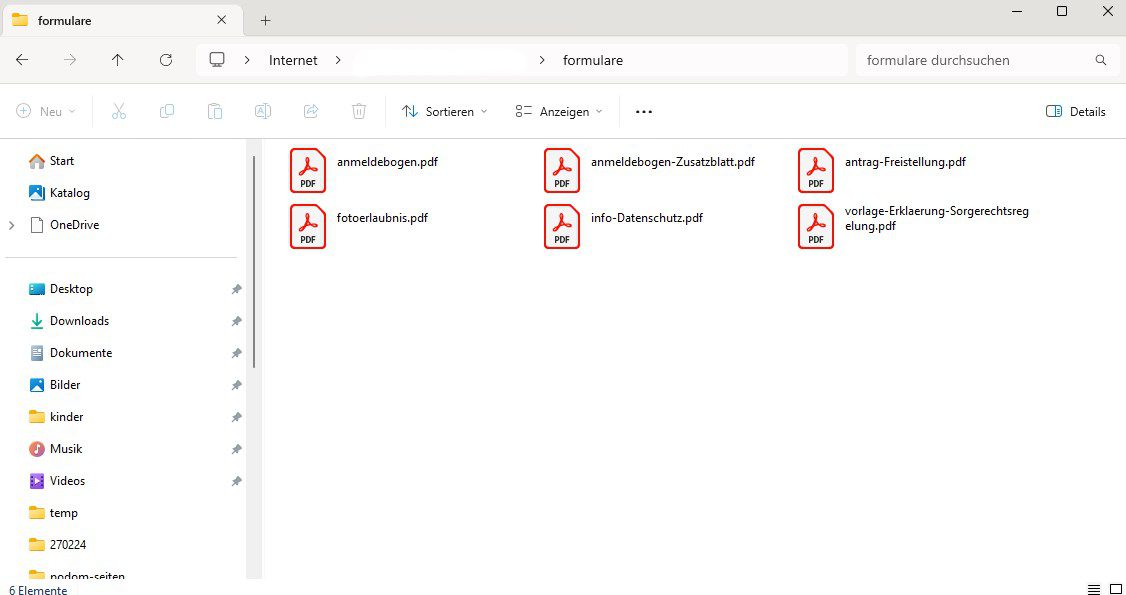Screen dimensions: 1126x595
Task: Close the formulare tab
Action: 222,20
